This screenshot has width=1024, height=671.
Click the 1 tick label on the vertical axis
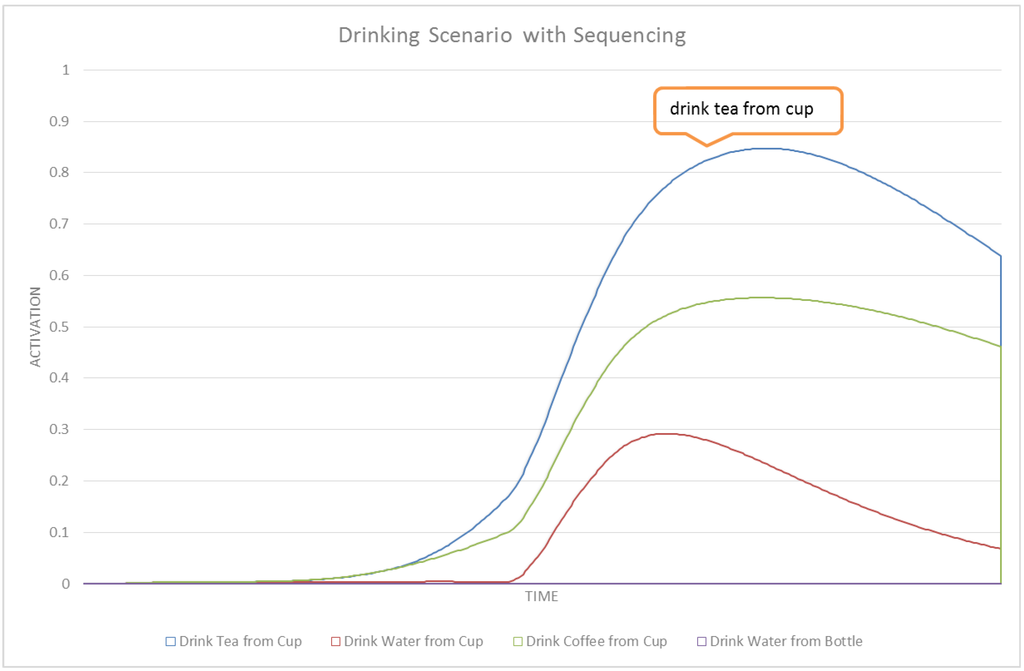click(x=66, y=70)
